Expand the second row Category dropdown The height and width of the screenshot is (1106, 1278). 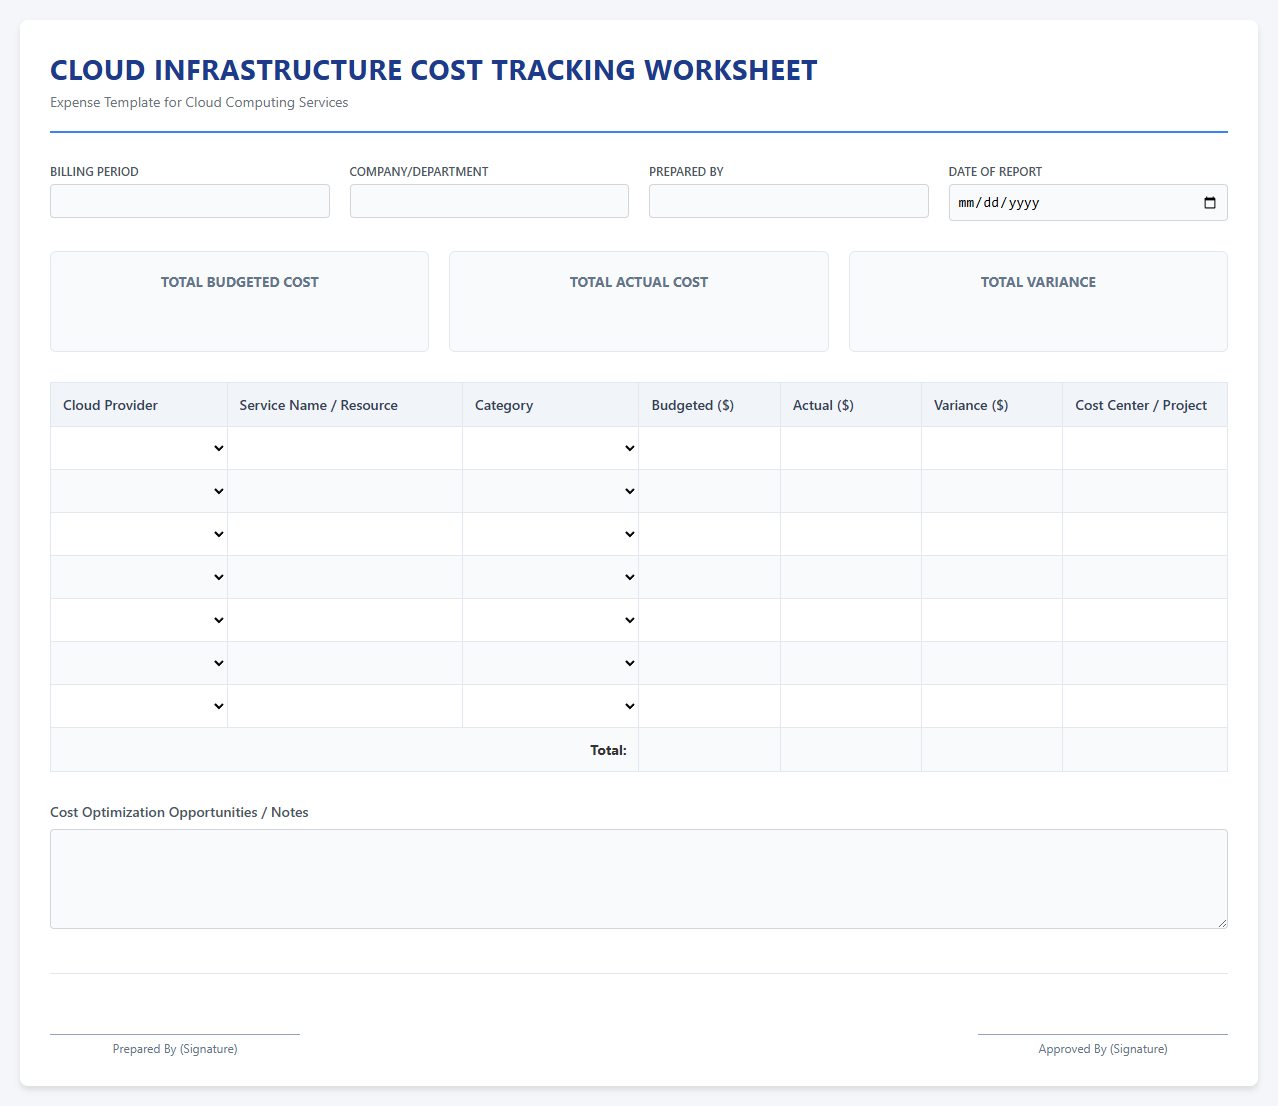click(550, 491)
